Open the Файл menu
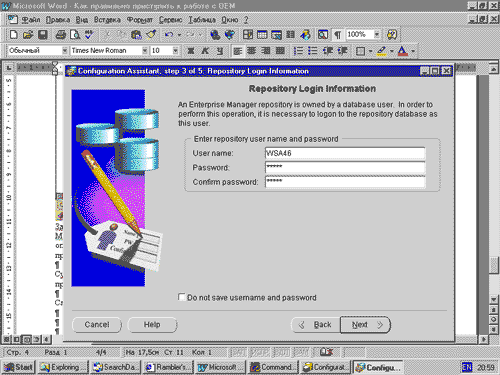 click(31, 20)
